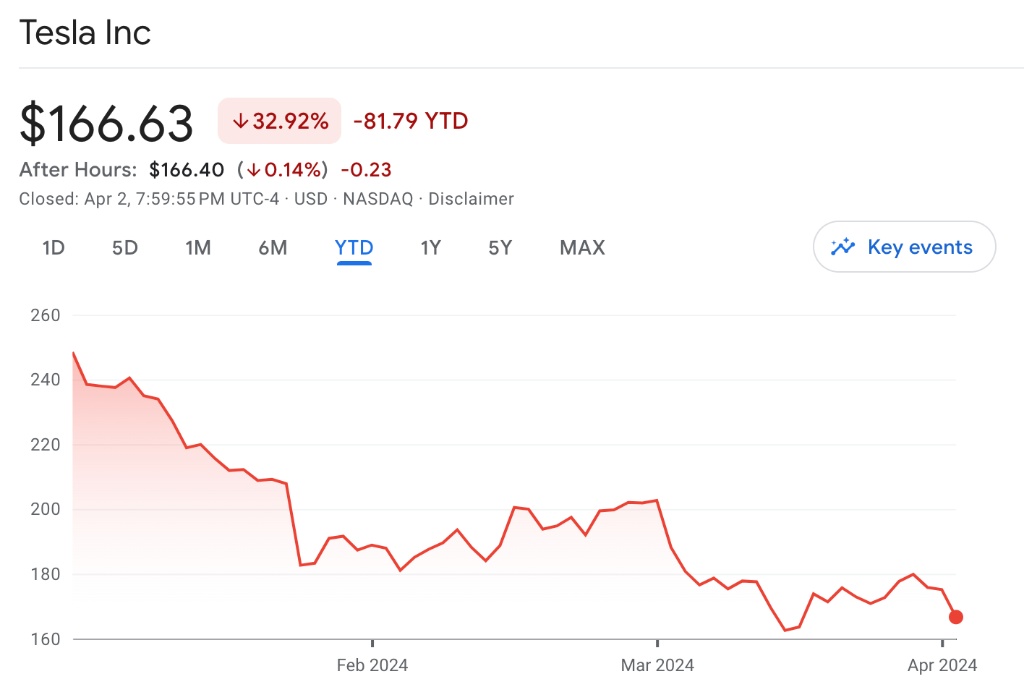This screenshot has width=1024, height=698.
Task: View the 1Y price history
Action: 430,247
